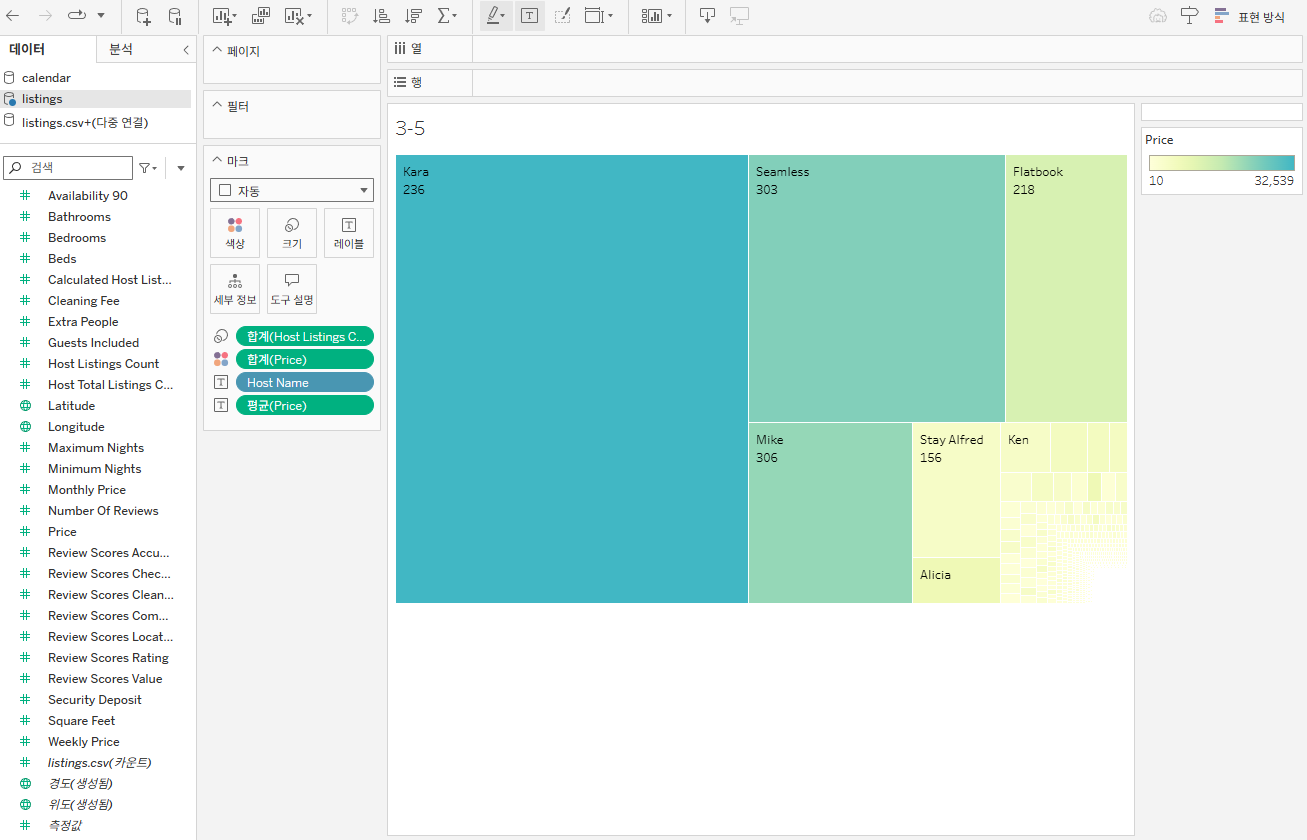
Task: Clear the sheet using the chart-with-X icon
Action: coord(294,16)
